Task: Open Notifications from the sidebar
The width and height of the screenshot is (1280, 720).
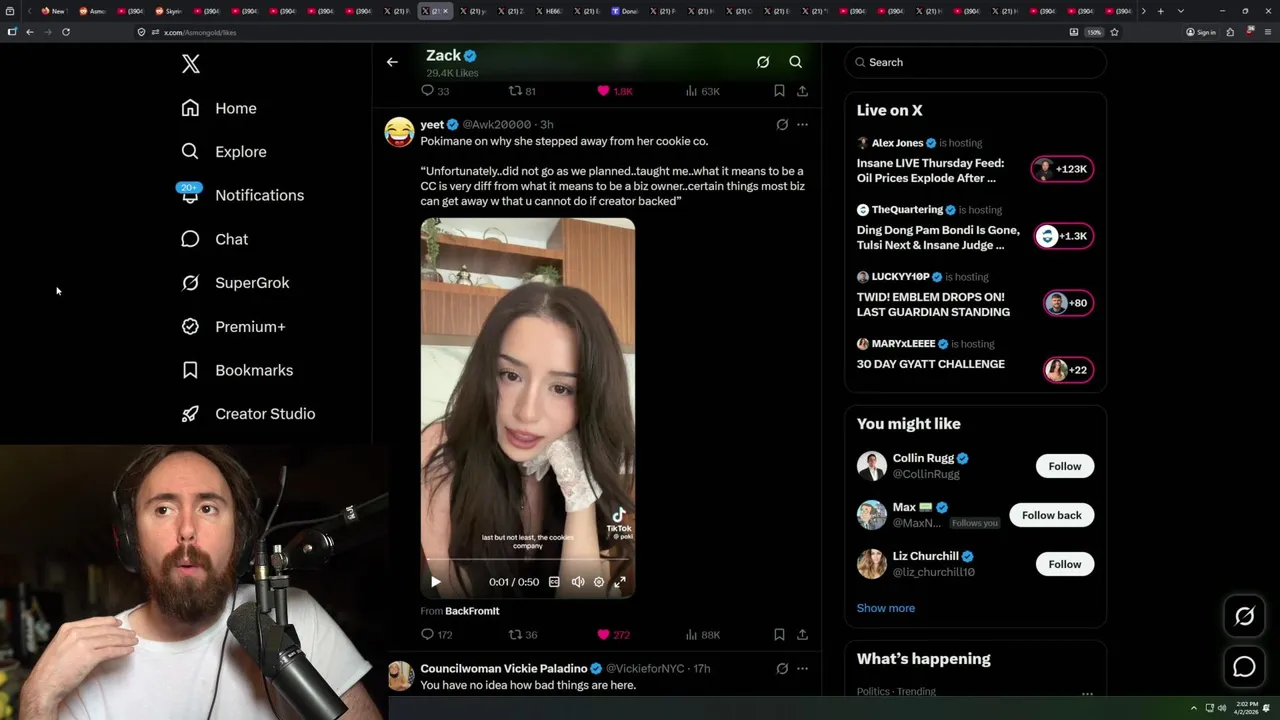Action: click(x=241, y=195)
